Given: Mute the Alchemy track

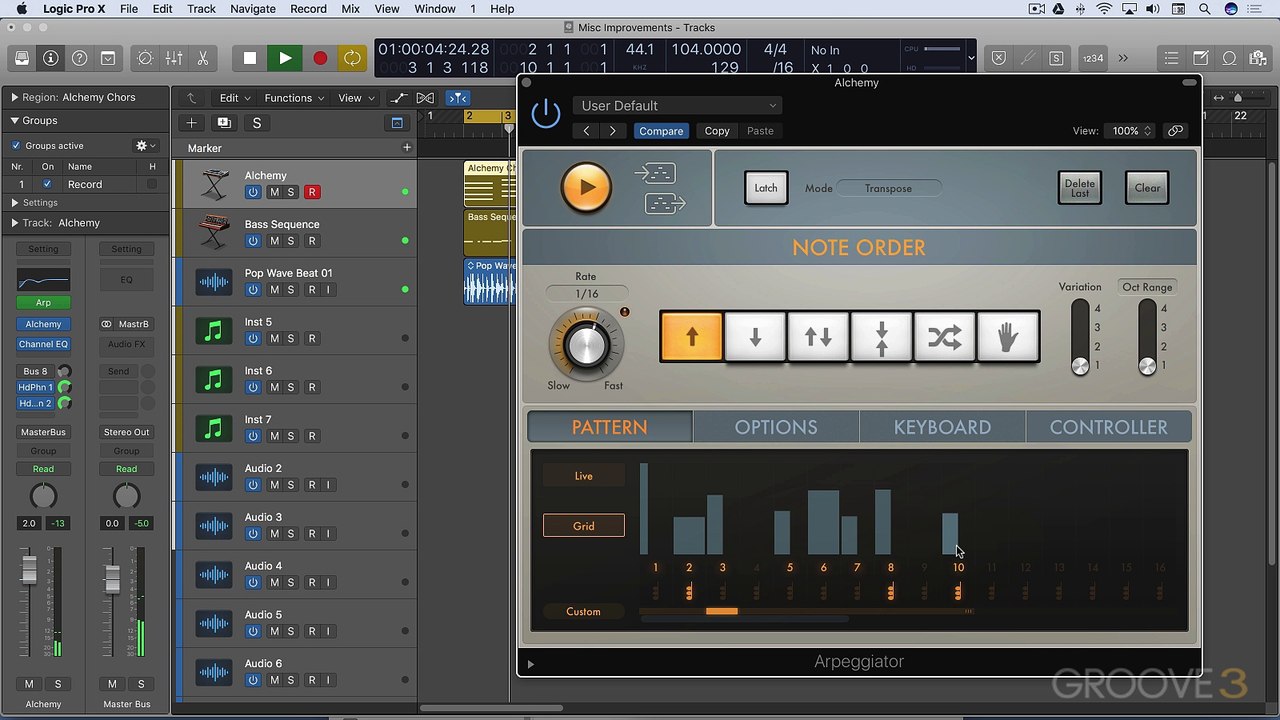Looking at the screenshot, I should click(x=274, y=192).
